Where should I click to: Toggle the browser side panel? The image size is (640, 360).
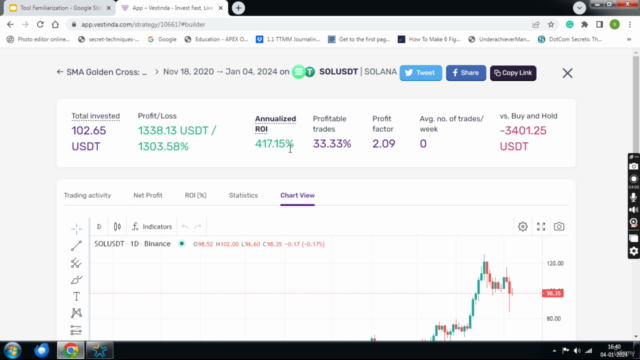[600, 24]
